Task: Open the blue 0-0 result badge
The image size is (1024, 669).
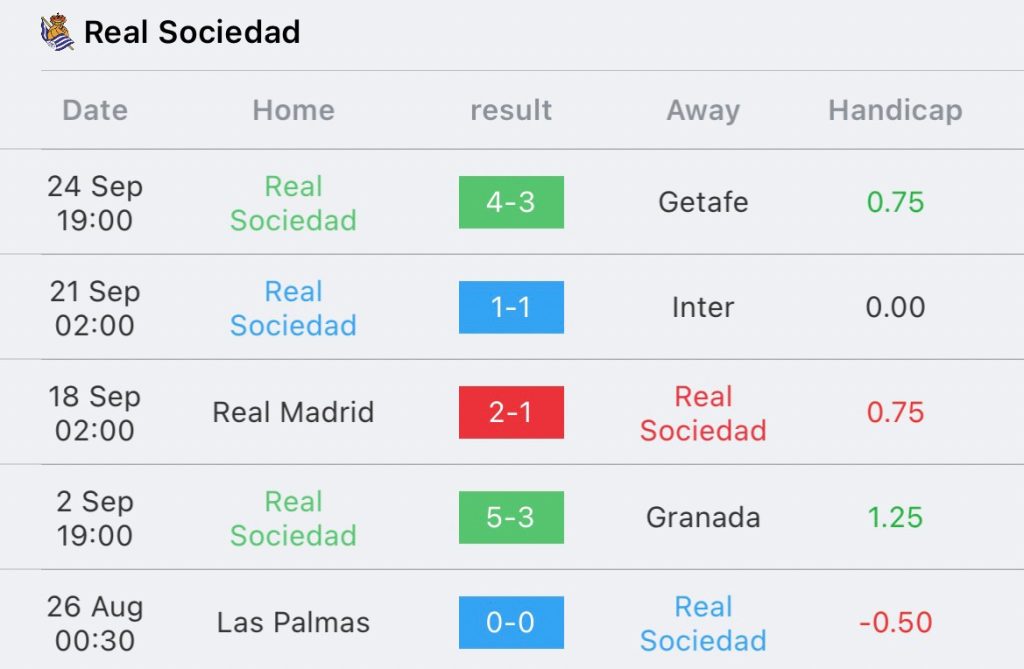Action: tap(511, 623)
